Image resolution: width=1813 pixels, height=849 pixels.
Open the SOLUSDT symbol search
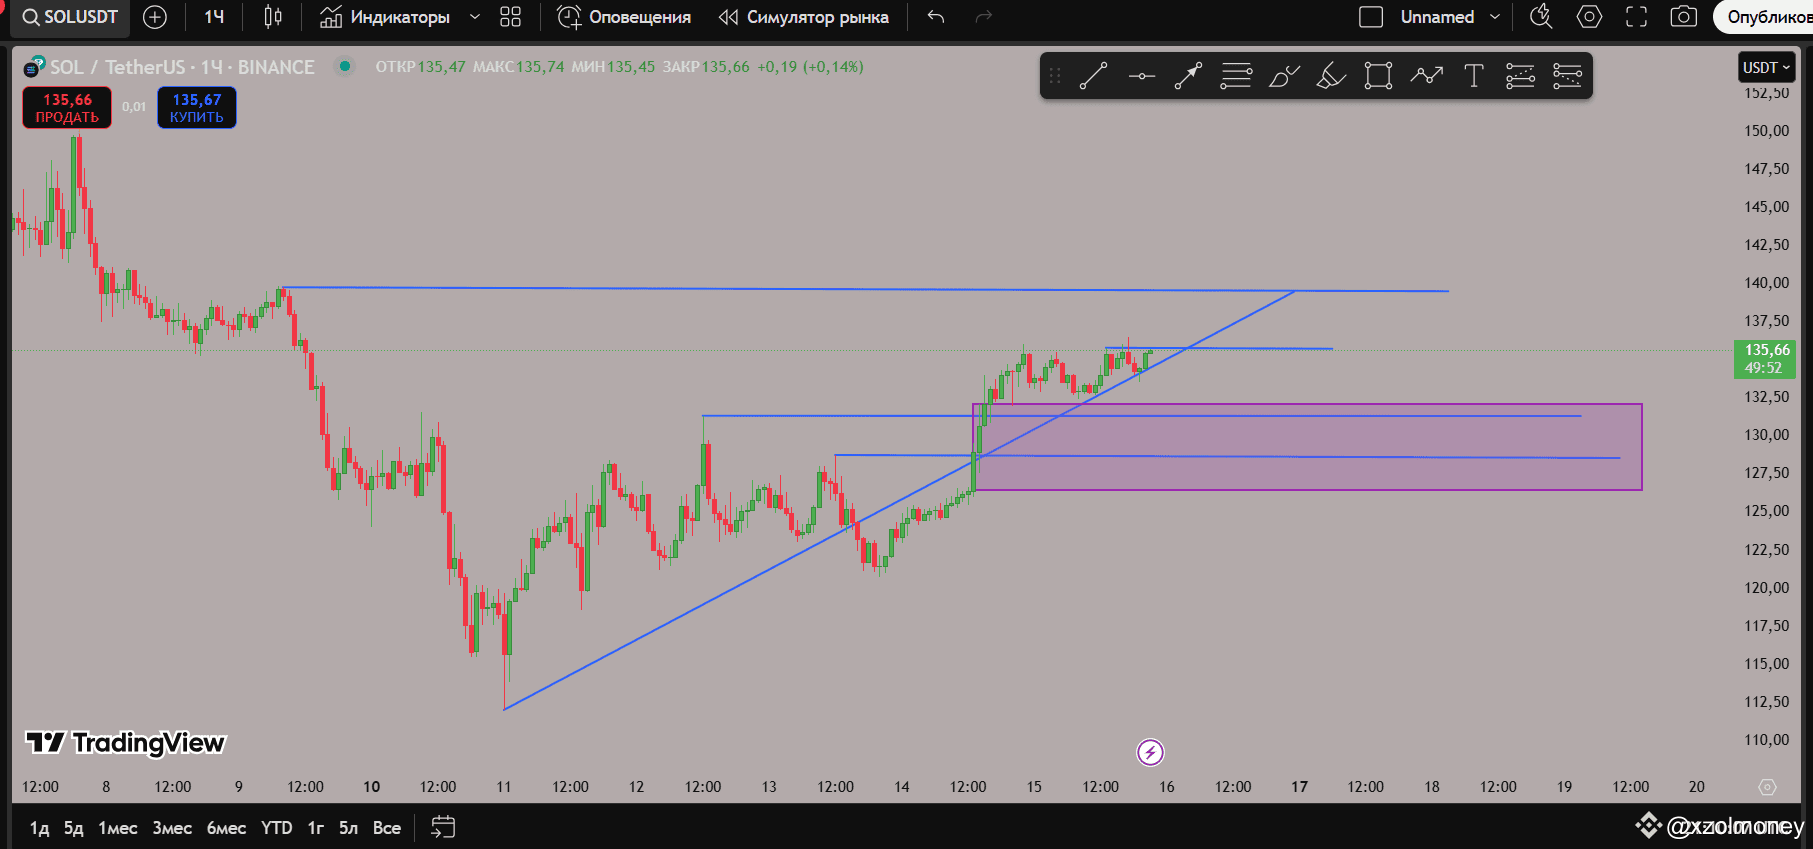click(x=70, y=17)
